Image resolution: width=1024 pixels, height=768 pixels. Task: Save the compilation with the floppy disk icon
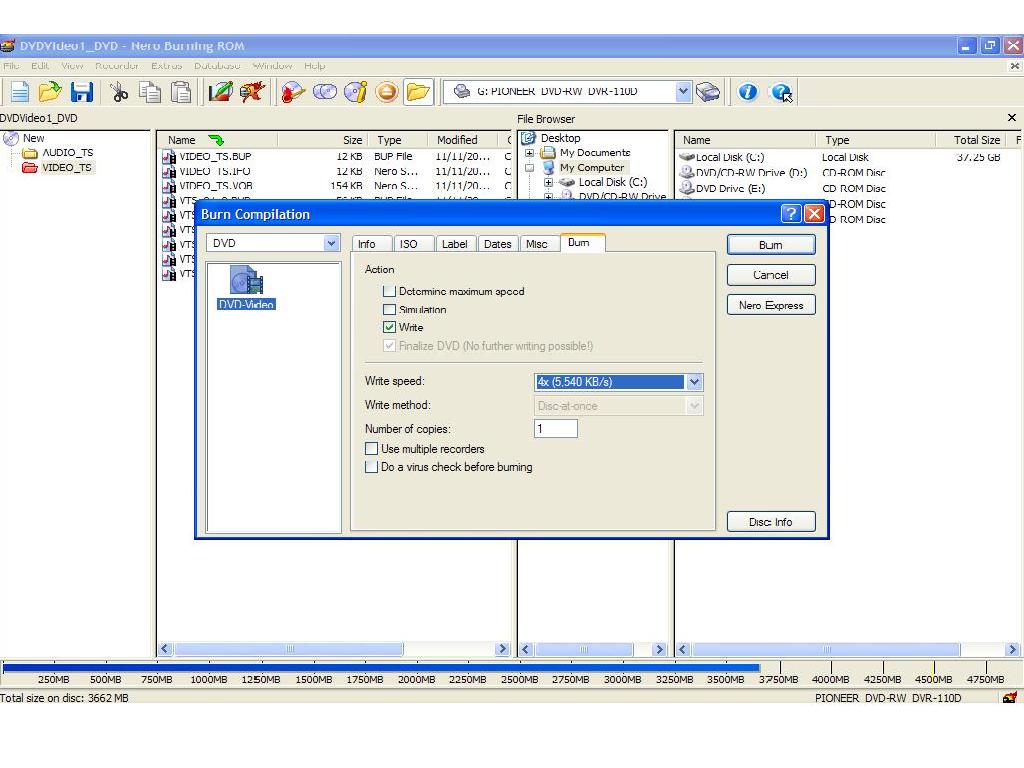(82, 92)
